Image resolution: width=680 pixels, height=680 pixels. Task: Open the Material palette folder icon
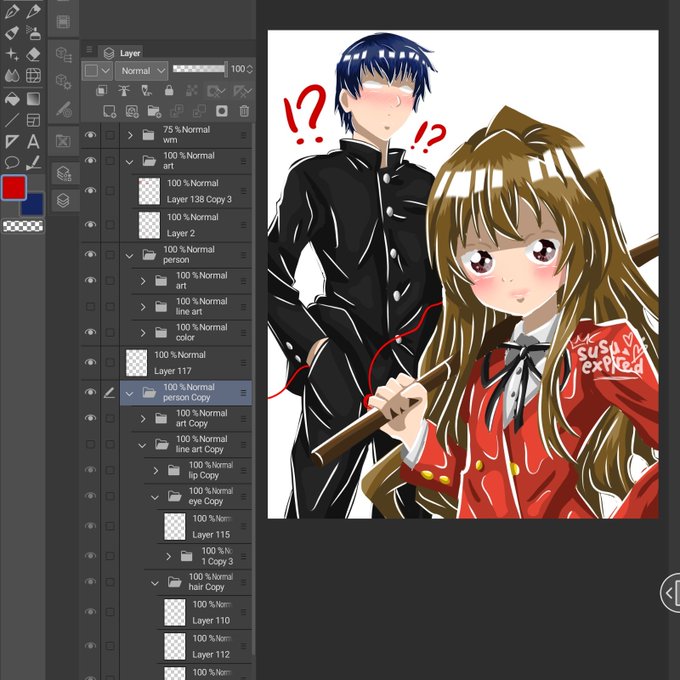click(63, 141)
